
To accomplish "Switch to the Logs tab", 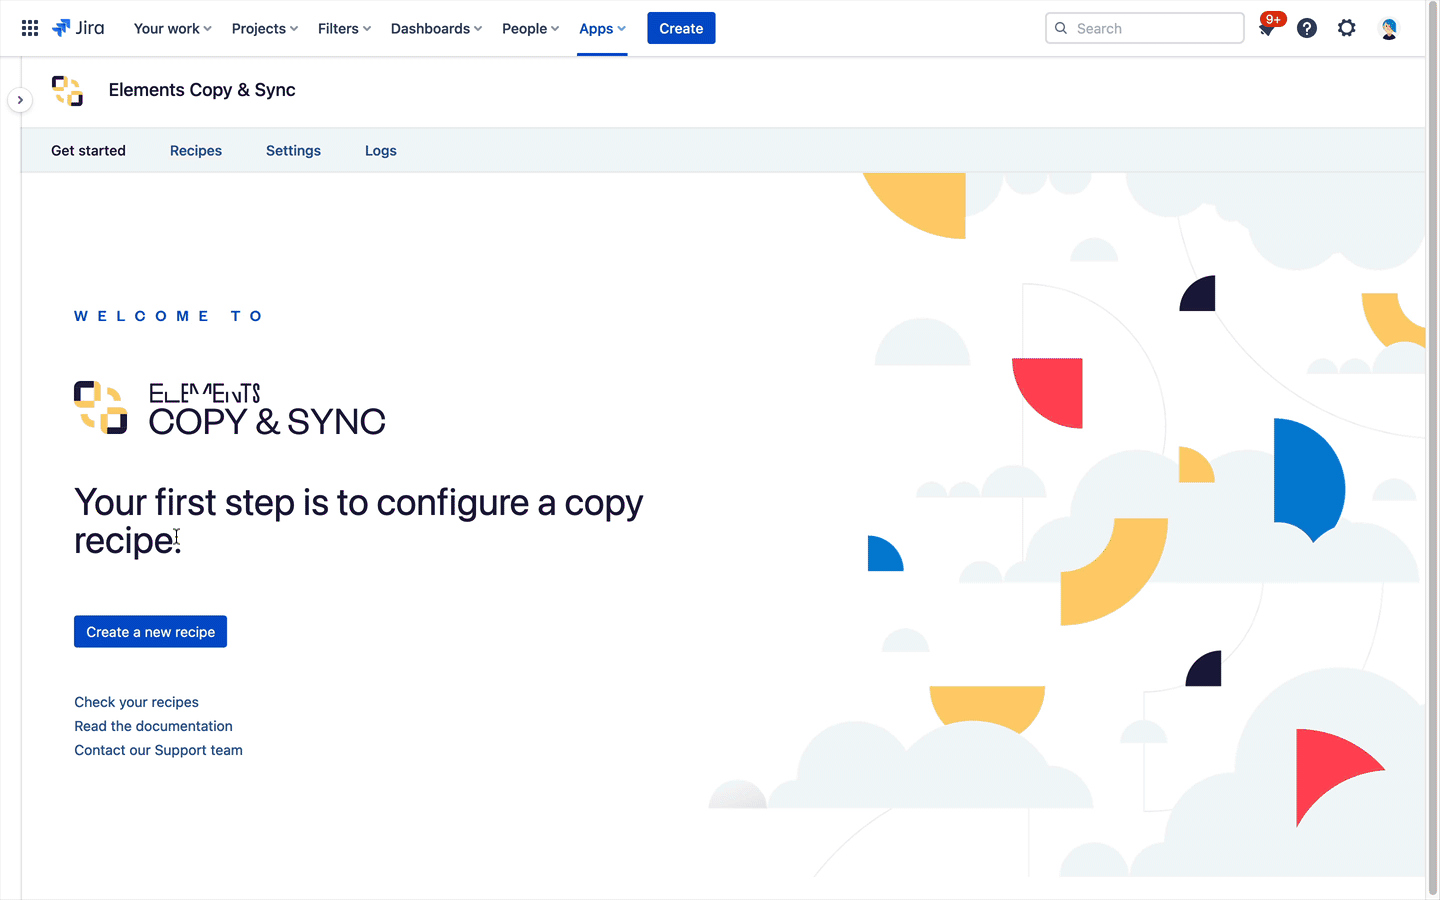I will coord(381,150).
